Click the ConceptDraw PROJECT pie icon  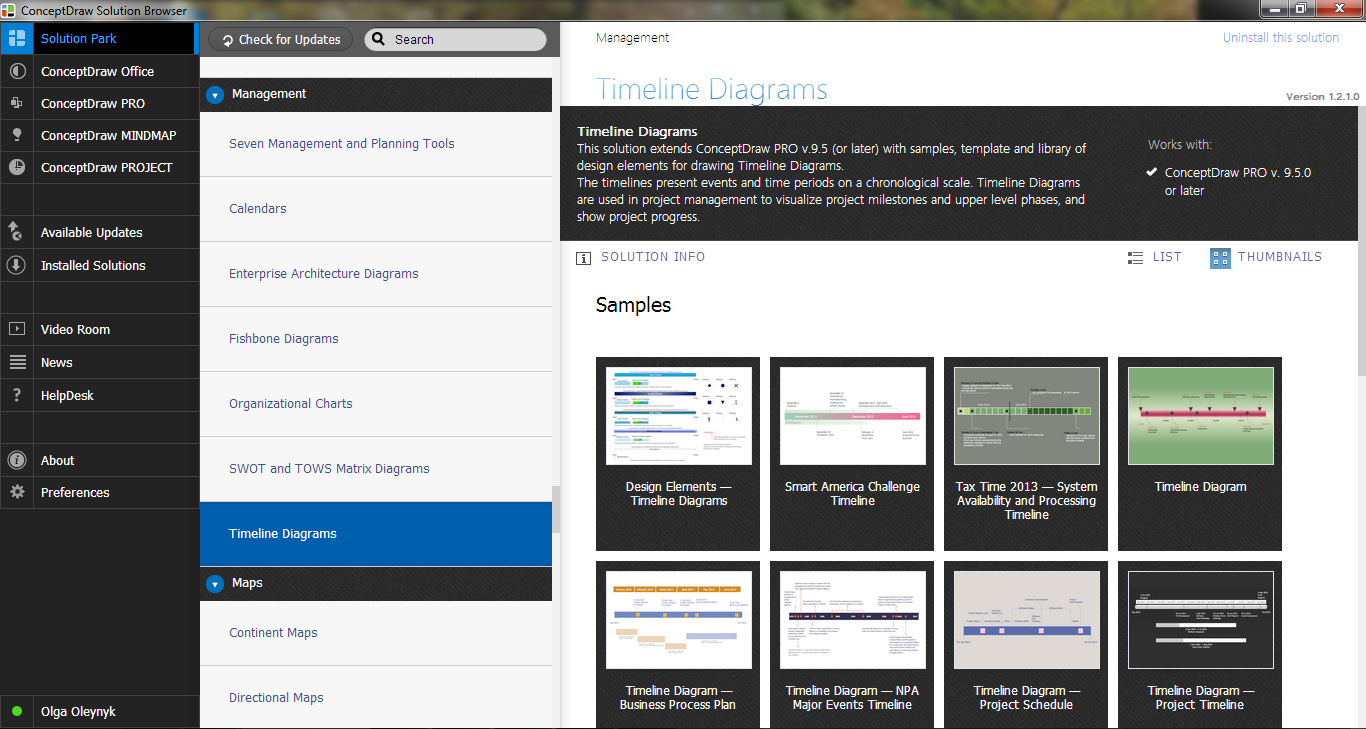tap(16, 167)
